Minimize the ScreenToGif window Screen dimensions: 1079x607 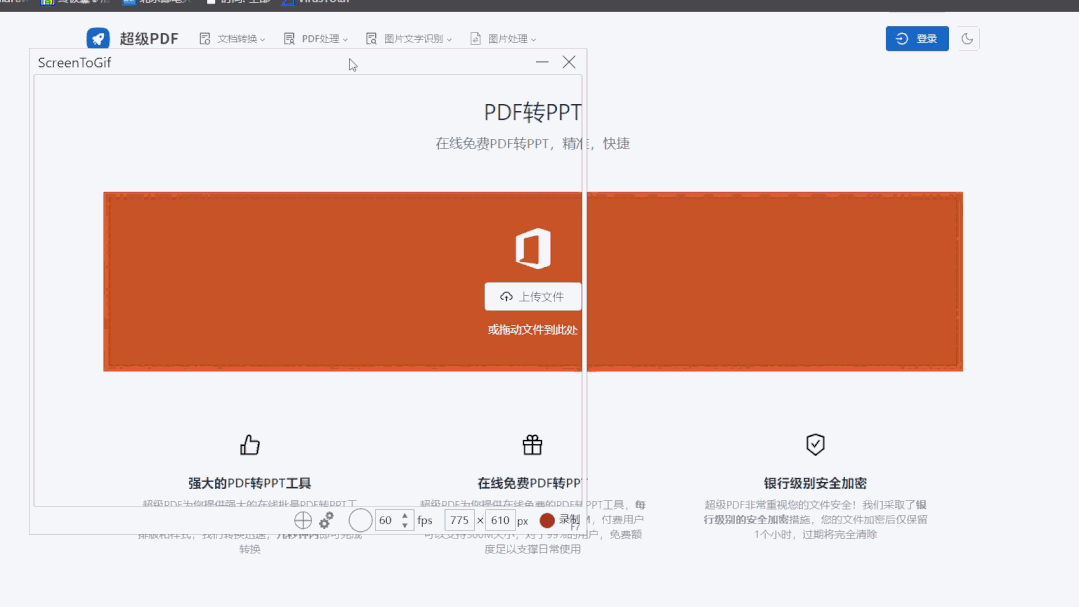(542, 62)
